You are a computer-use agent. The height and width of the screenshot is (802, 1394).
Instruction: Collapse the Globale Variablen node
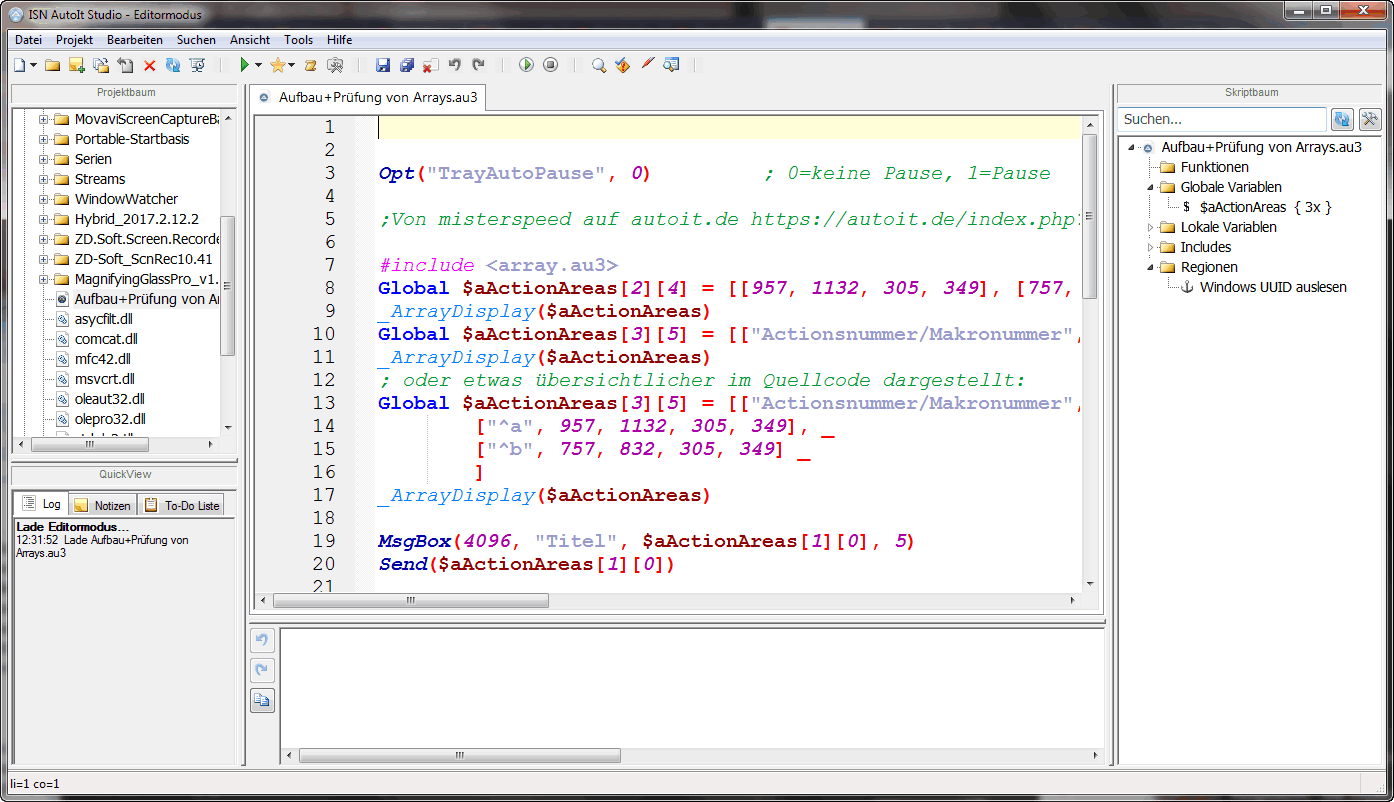pyautogui.click(x=1150, y=187)
